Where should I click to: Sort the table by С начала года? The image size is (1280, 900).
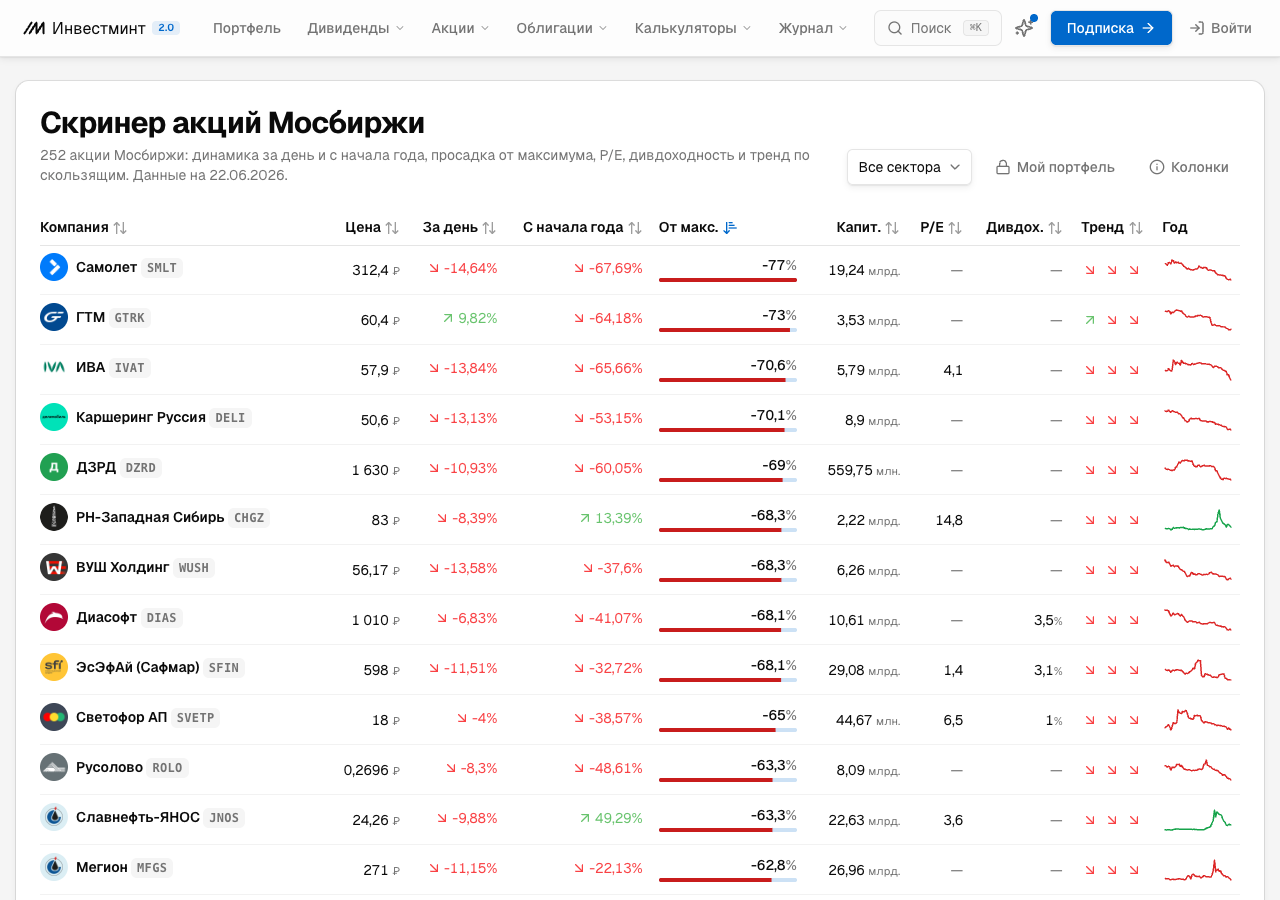(582, 227)
